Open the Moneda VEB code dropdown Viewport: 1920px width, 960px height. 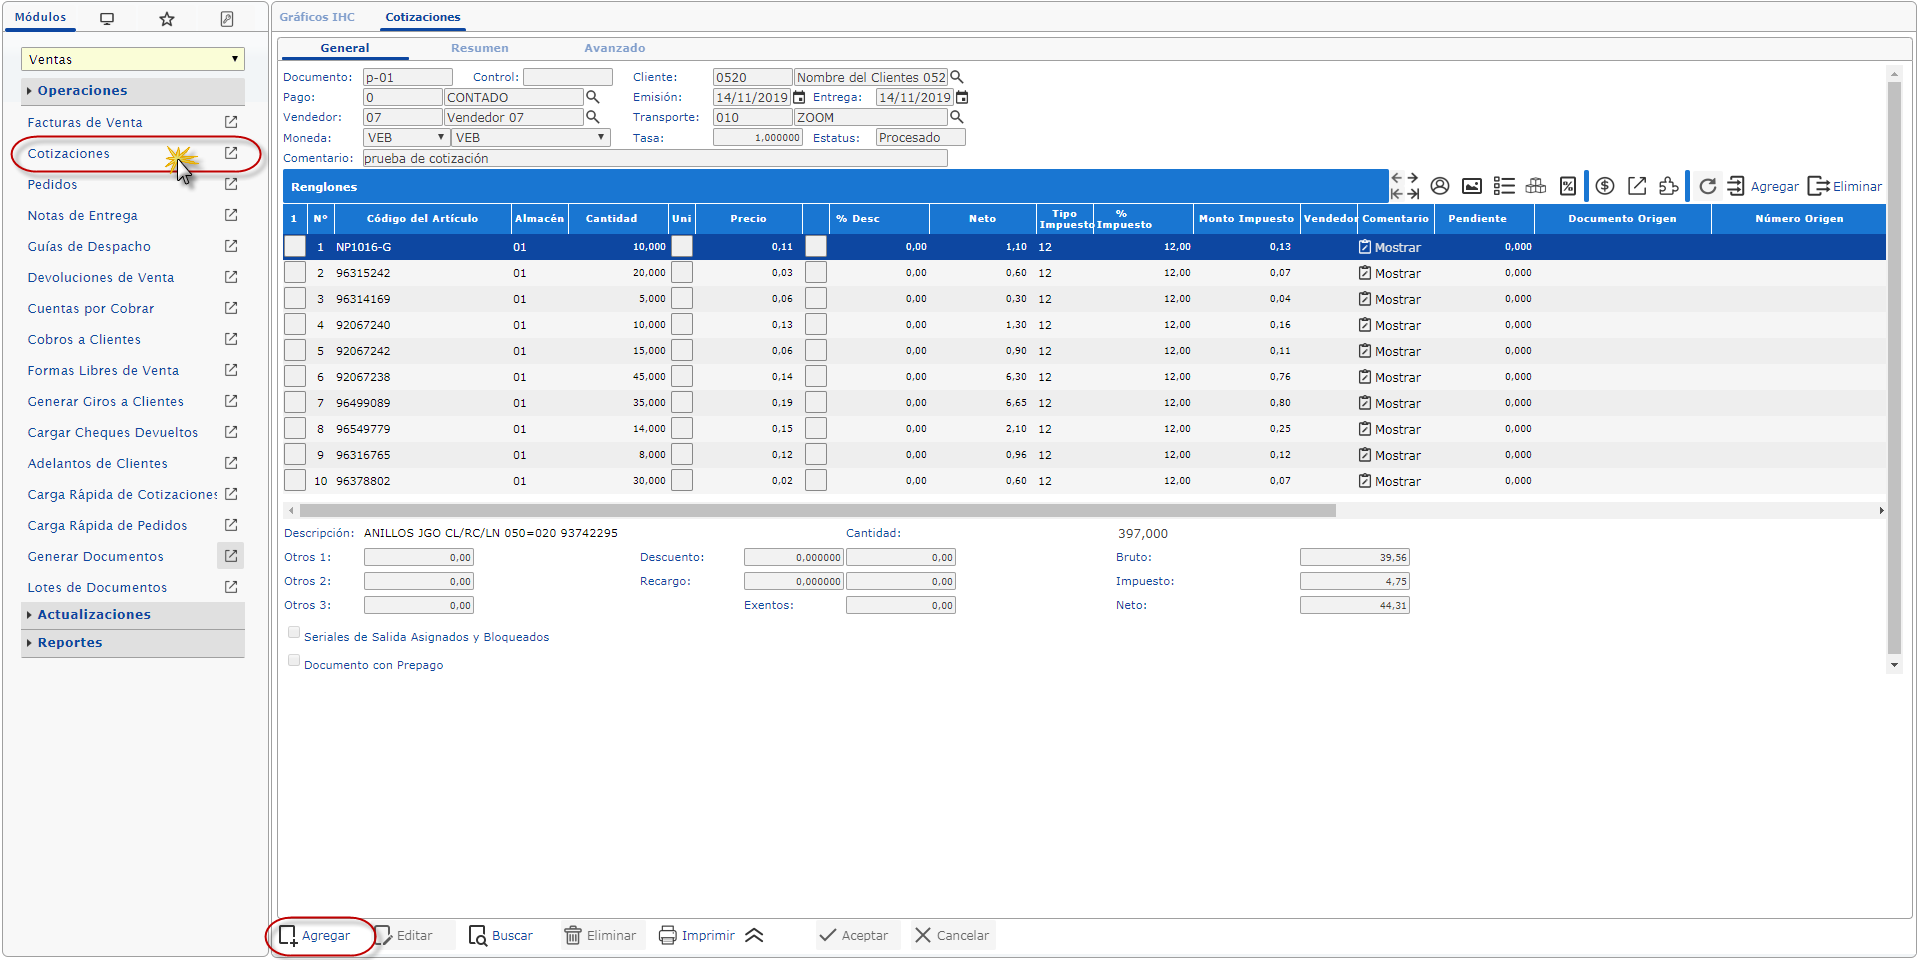click(406, 138)
